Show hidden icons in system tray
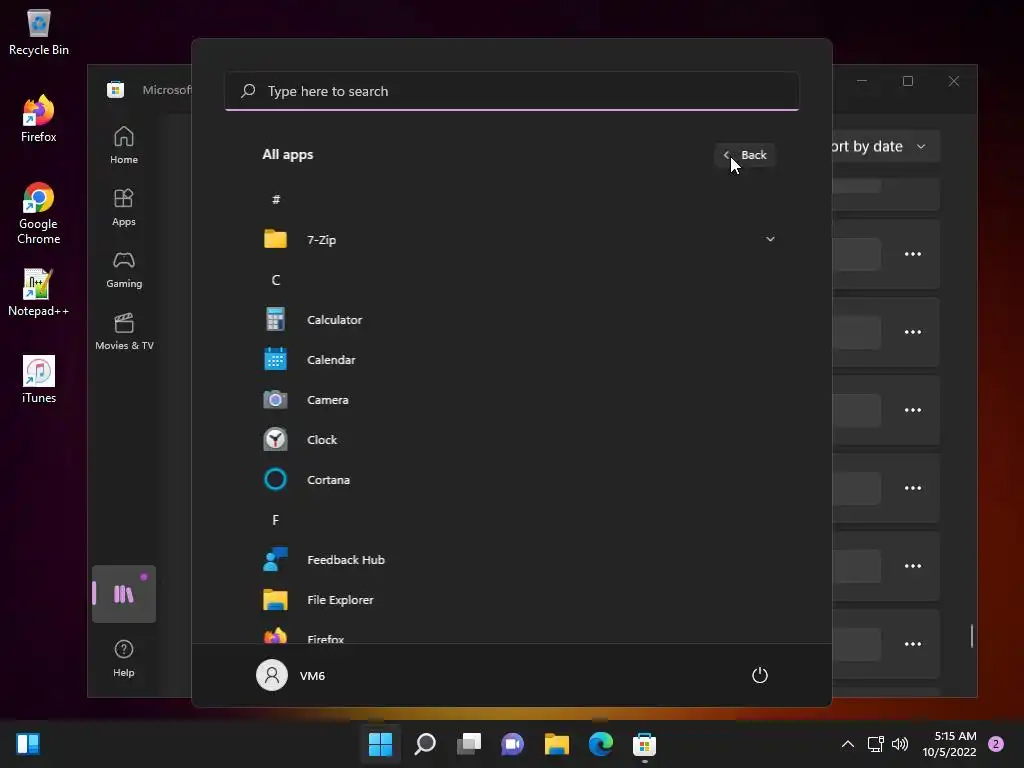The image size is (1024, 768). 848,744
